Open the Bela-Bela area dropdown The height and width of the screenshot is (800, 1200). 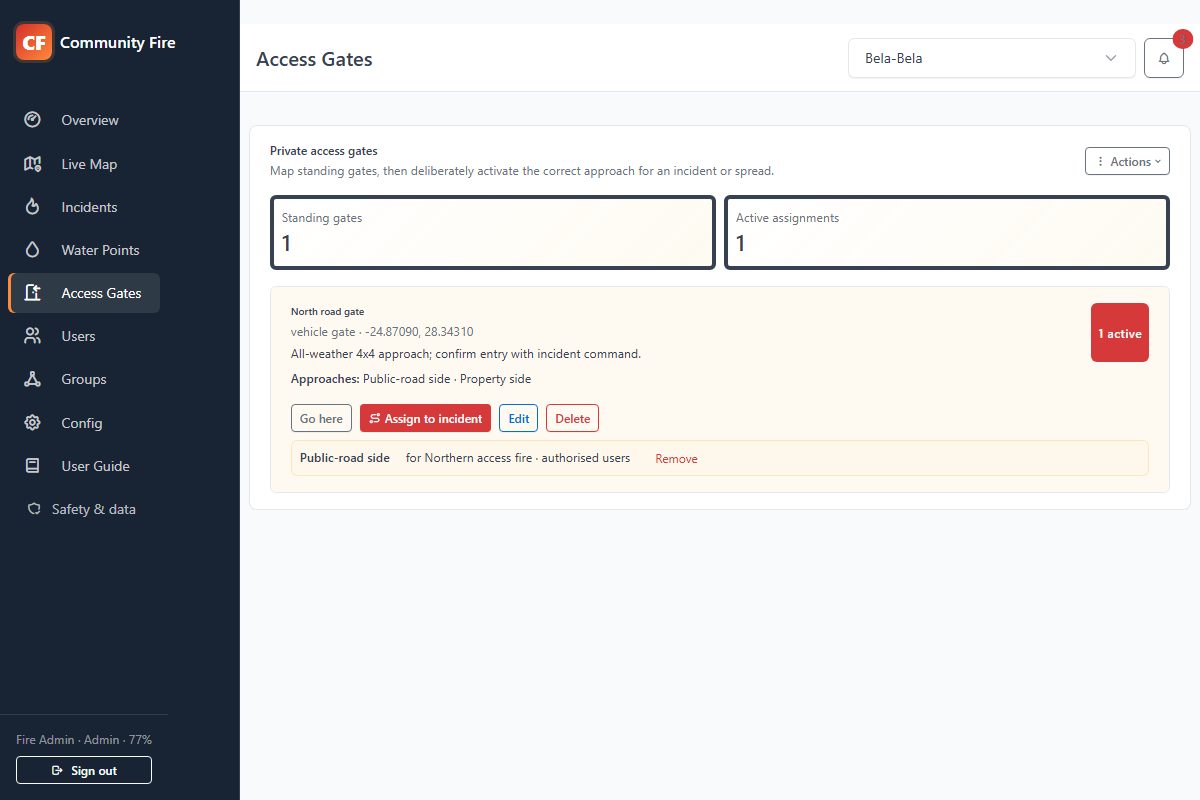(x=991, y=58)
